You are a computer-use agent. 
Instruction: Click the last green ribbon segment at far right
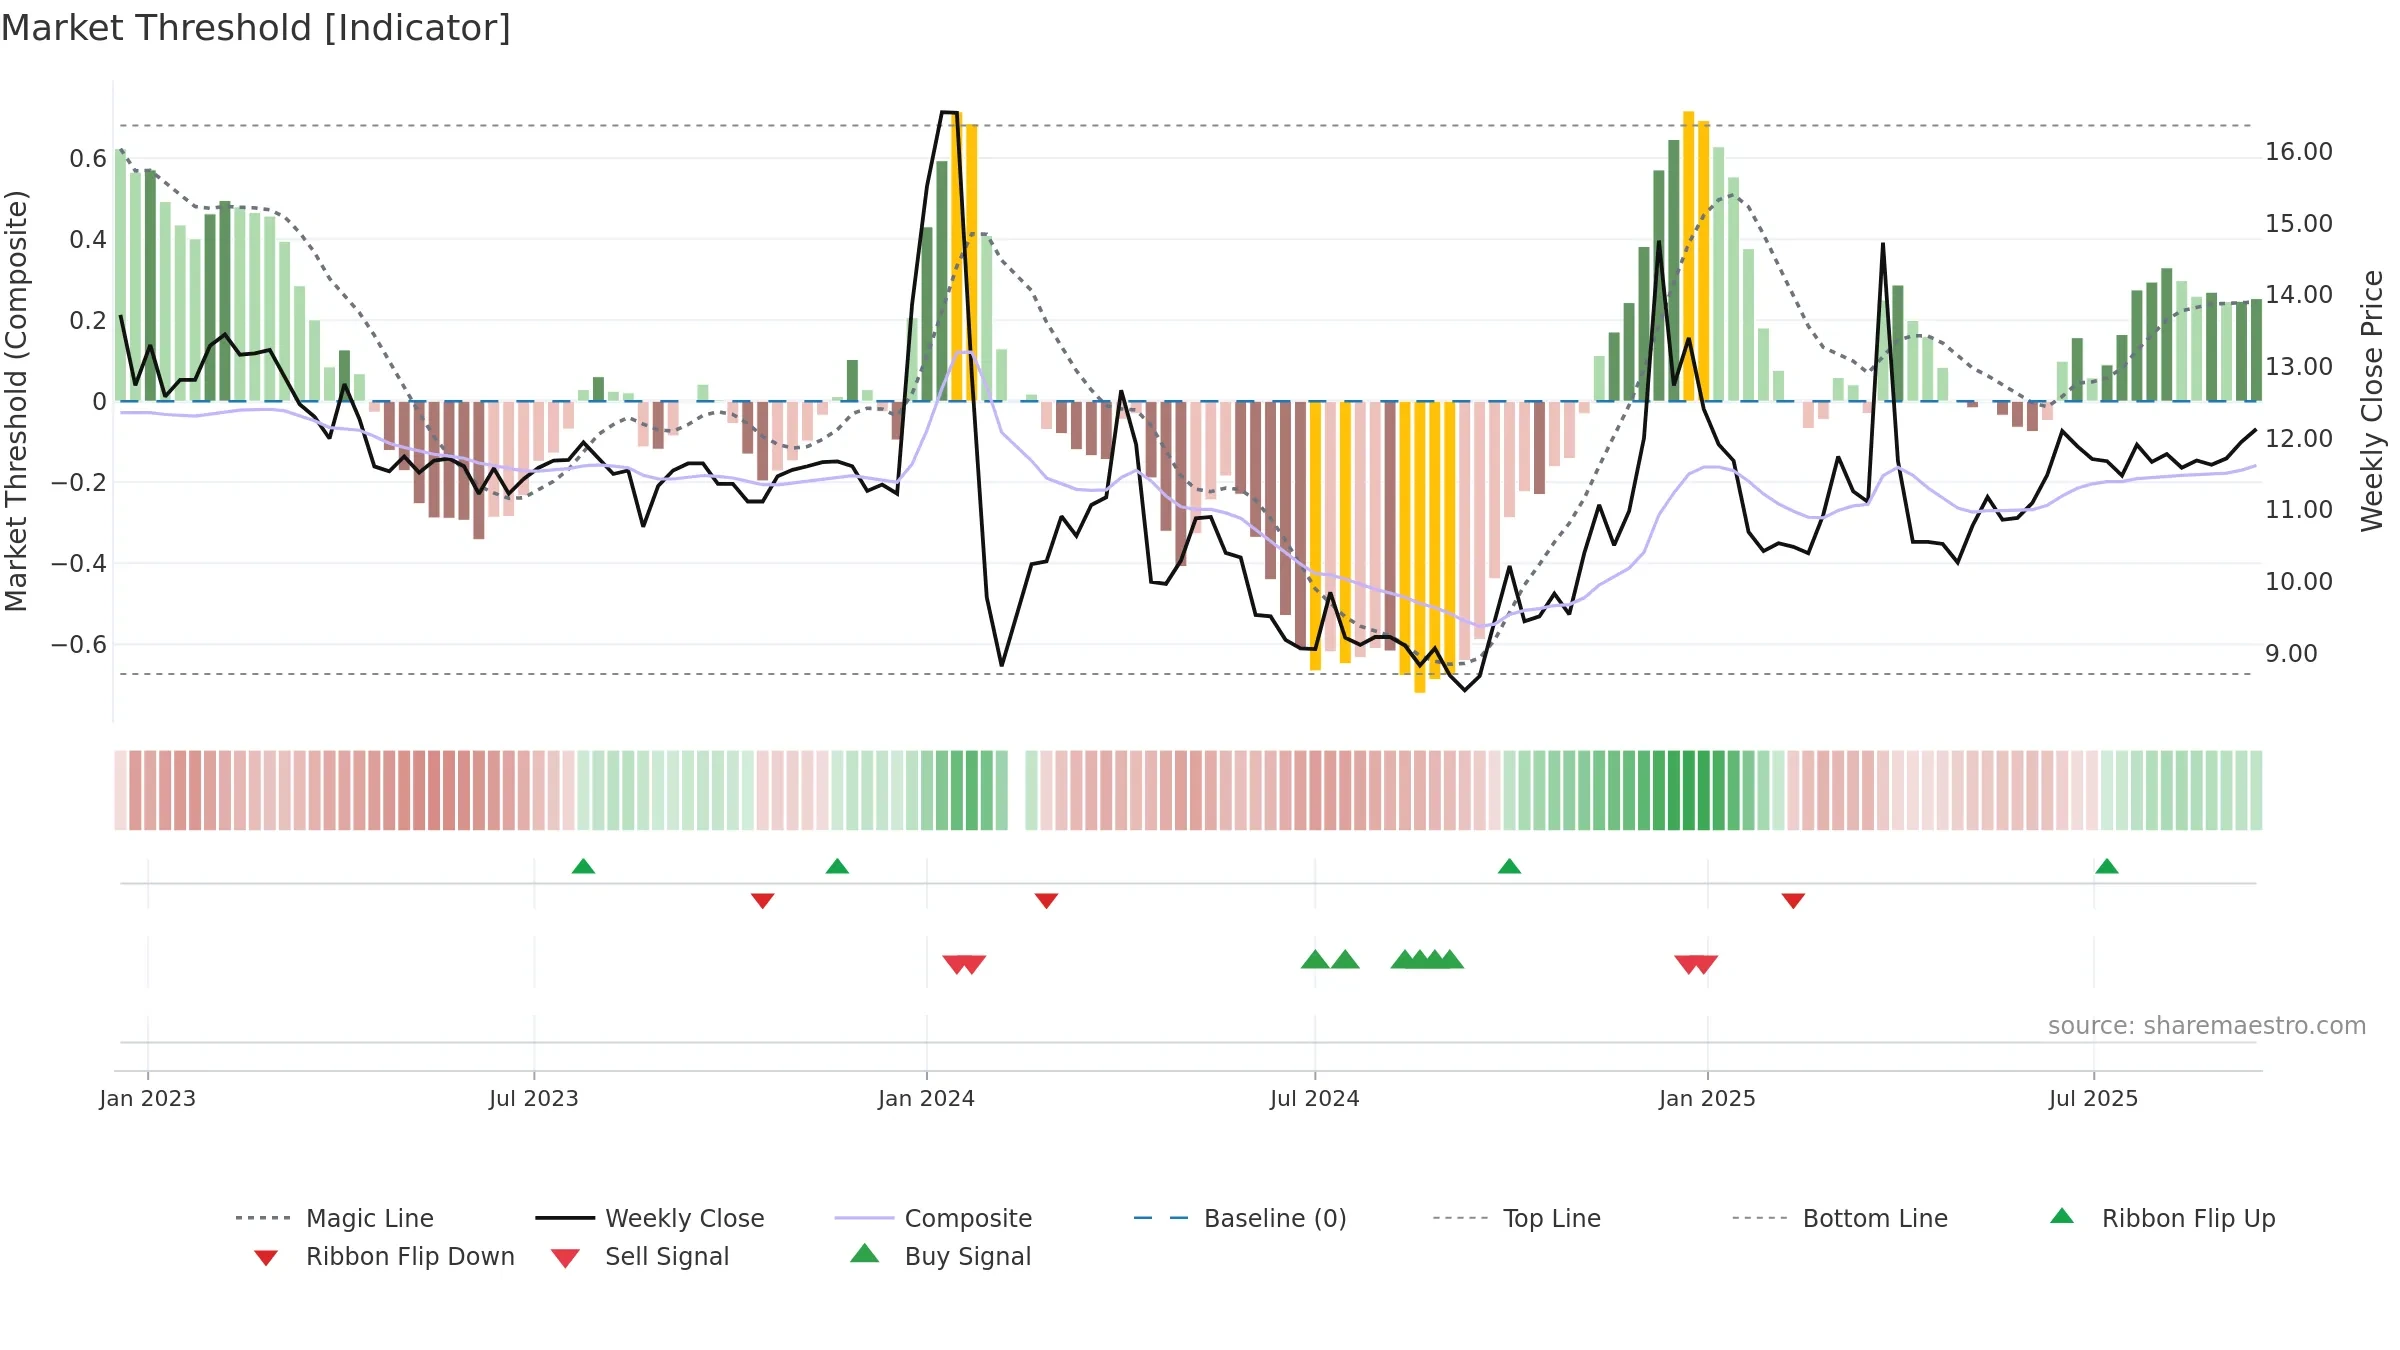pyautogui.click(x=2256, y=790)
